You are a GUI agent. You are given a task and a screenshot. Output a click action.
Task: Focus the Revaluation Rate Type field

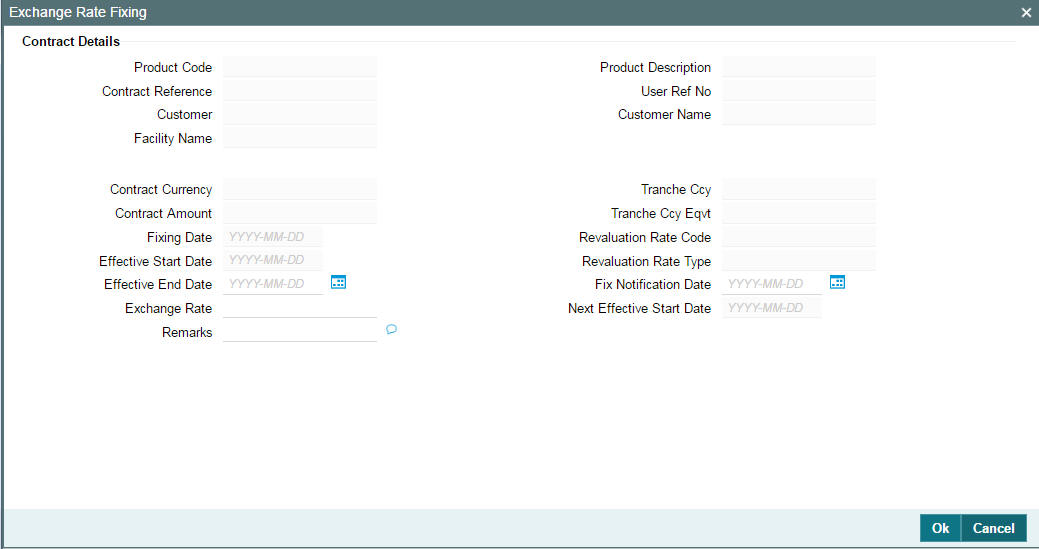(799, 260)
